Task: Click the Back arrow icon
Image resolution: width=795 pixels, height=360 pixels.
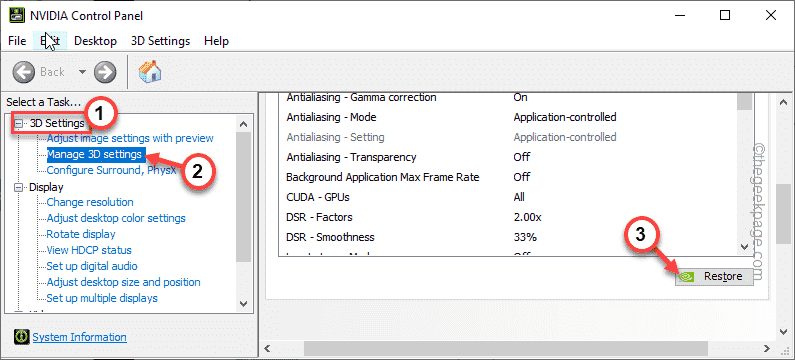Action: pyautogui.click(x=24, y=72)
